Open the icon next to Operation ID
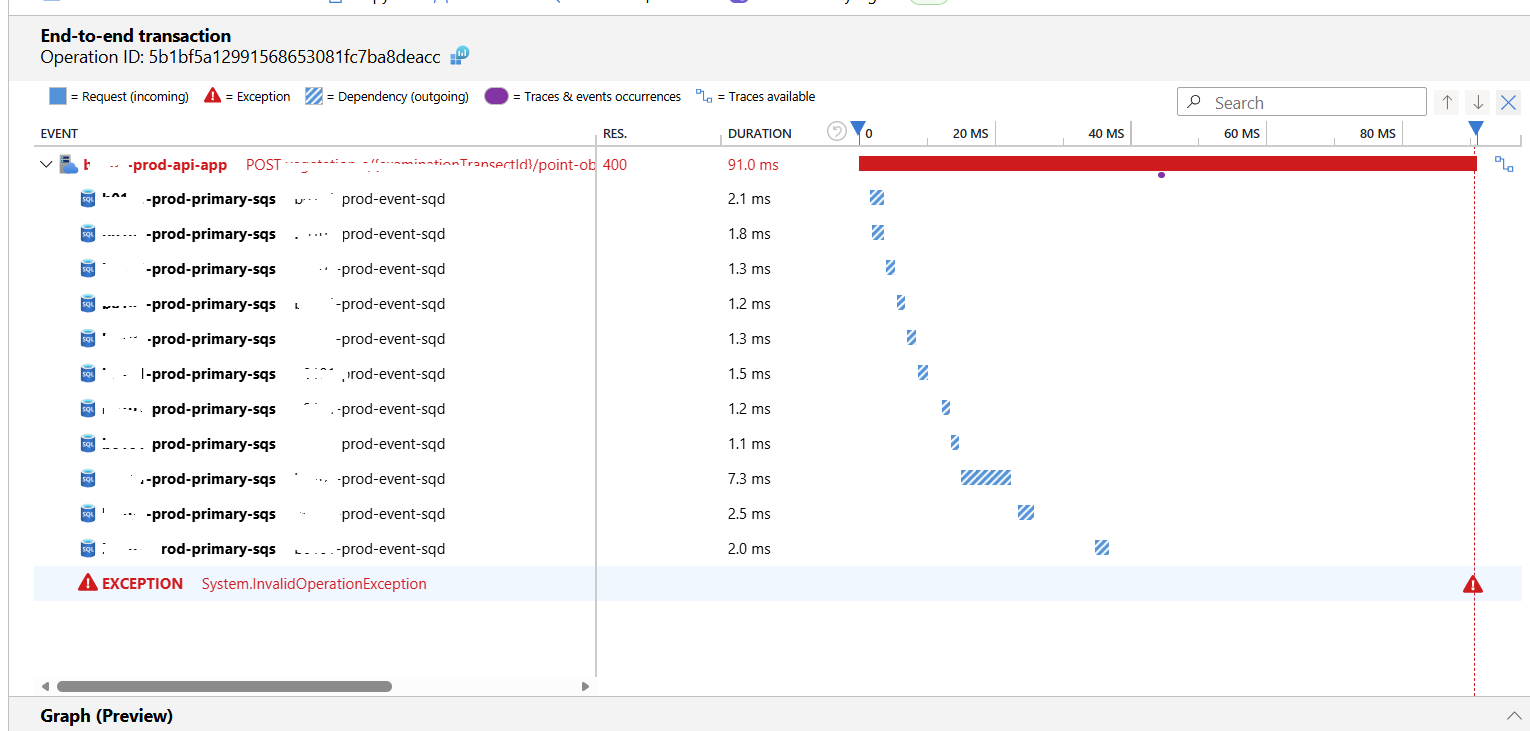The image size is (1530, 731). [x=460, y=56]
